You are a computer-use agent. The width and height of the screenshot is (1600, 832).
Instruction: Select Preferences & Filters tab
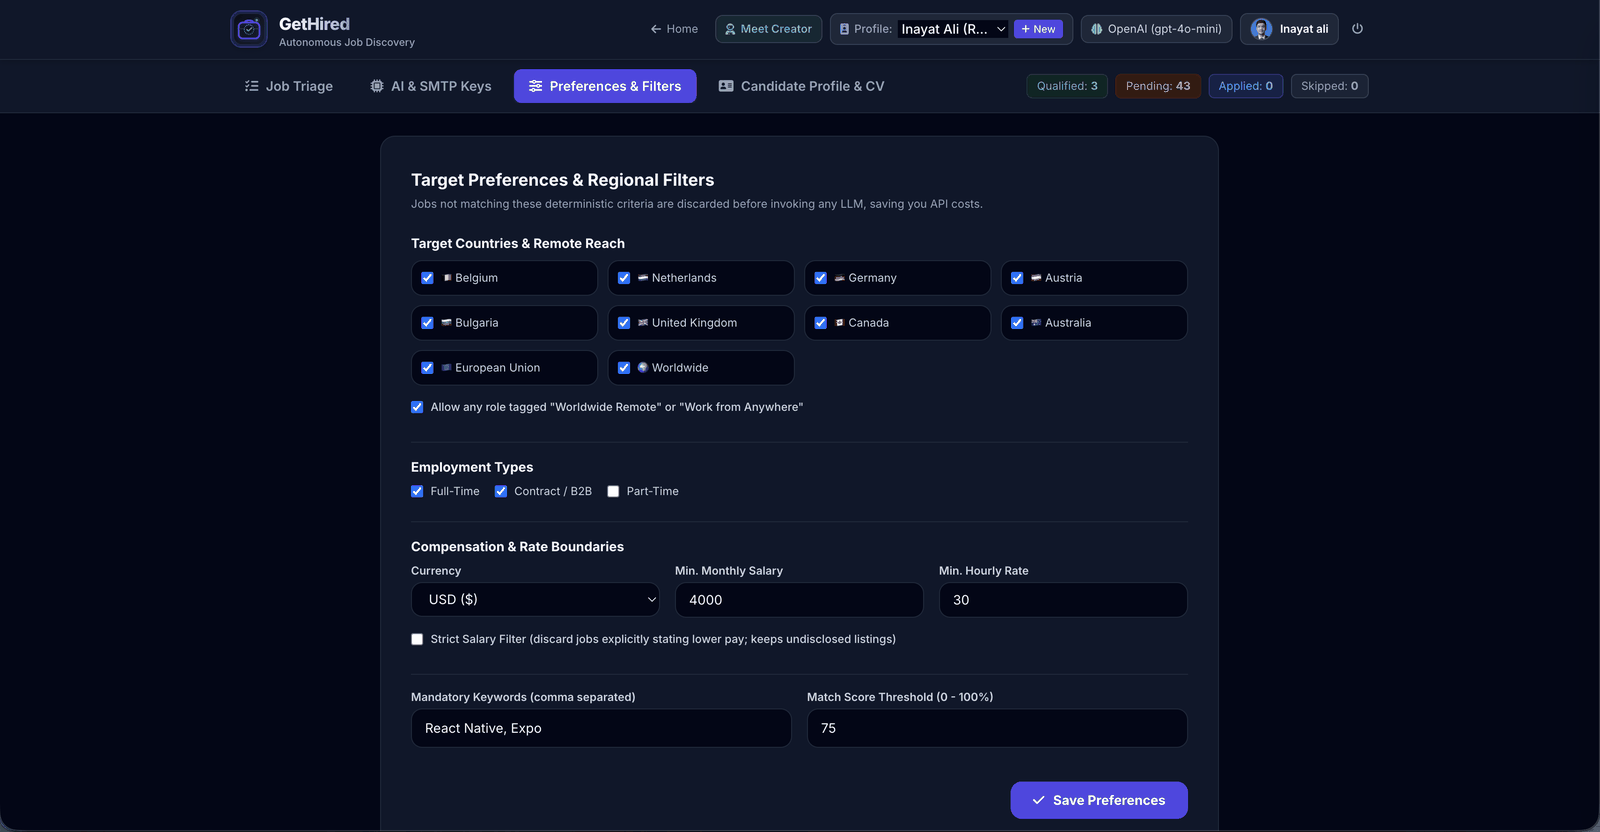605,86
